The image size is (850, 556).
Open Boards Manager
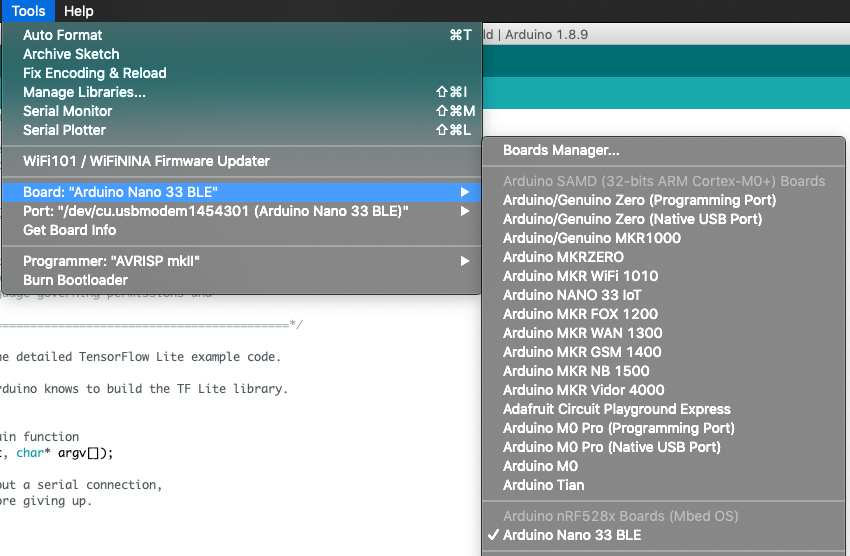click(561, 151)
